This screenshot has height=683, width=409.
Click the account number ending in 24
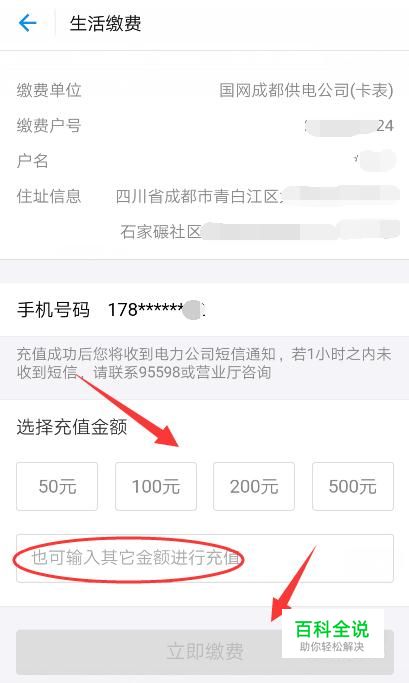pyautogui.click(x=349, y=126)
